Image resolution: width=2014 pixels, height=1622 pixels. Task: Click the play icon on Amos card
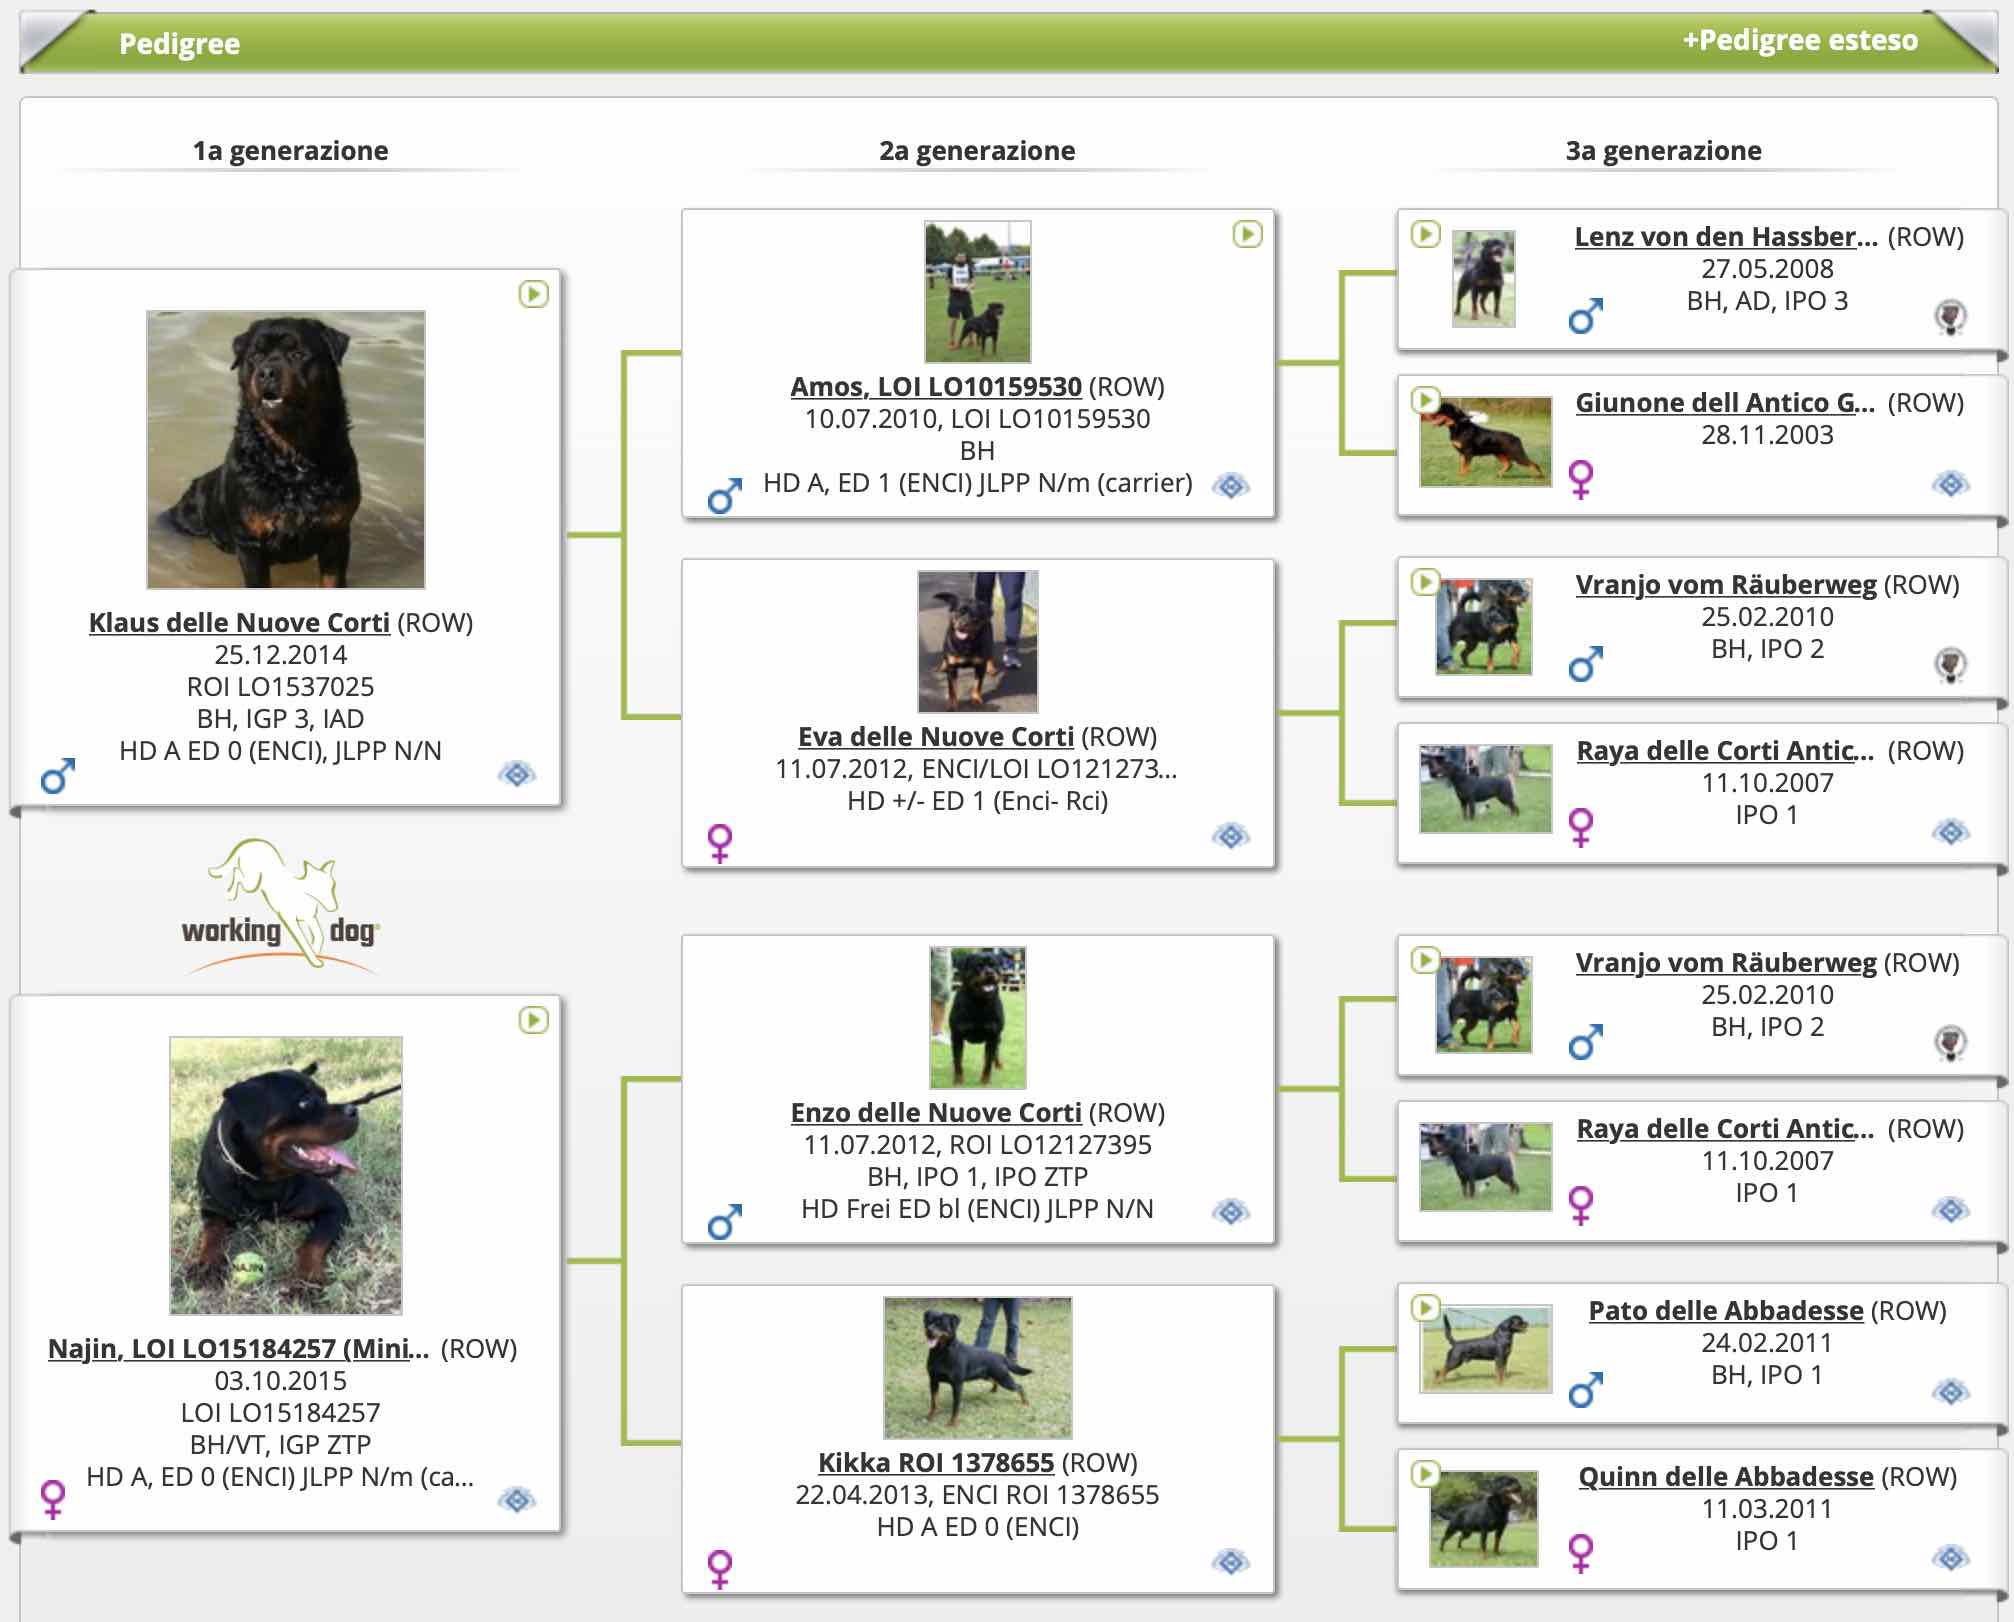1247,234
